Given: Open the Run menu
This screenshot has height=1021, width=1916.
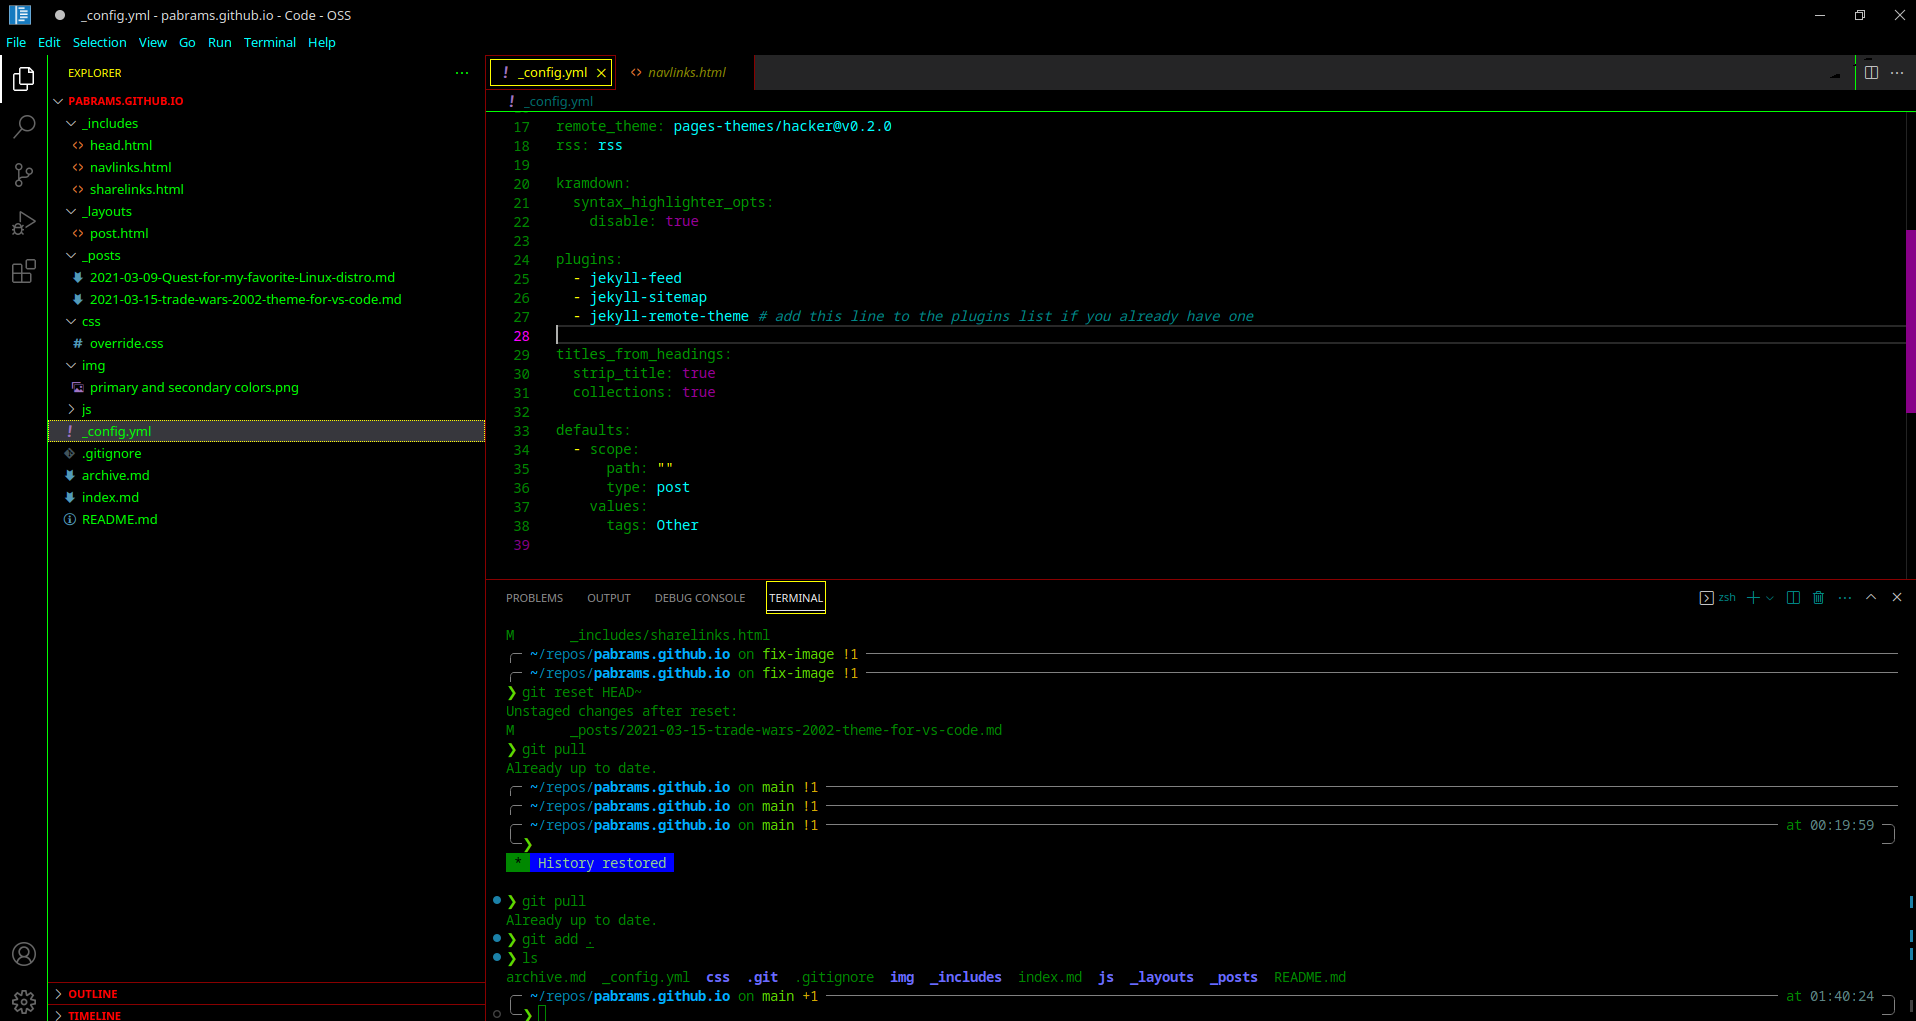Looking at the screenshot, I should pyautogui.click(x=220, y=42).
